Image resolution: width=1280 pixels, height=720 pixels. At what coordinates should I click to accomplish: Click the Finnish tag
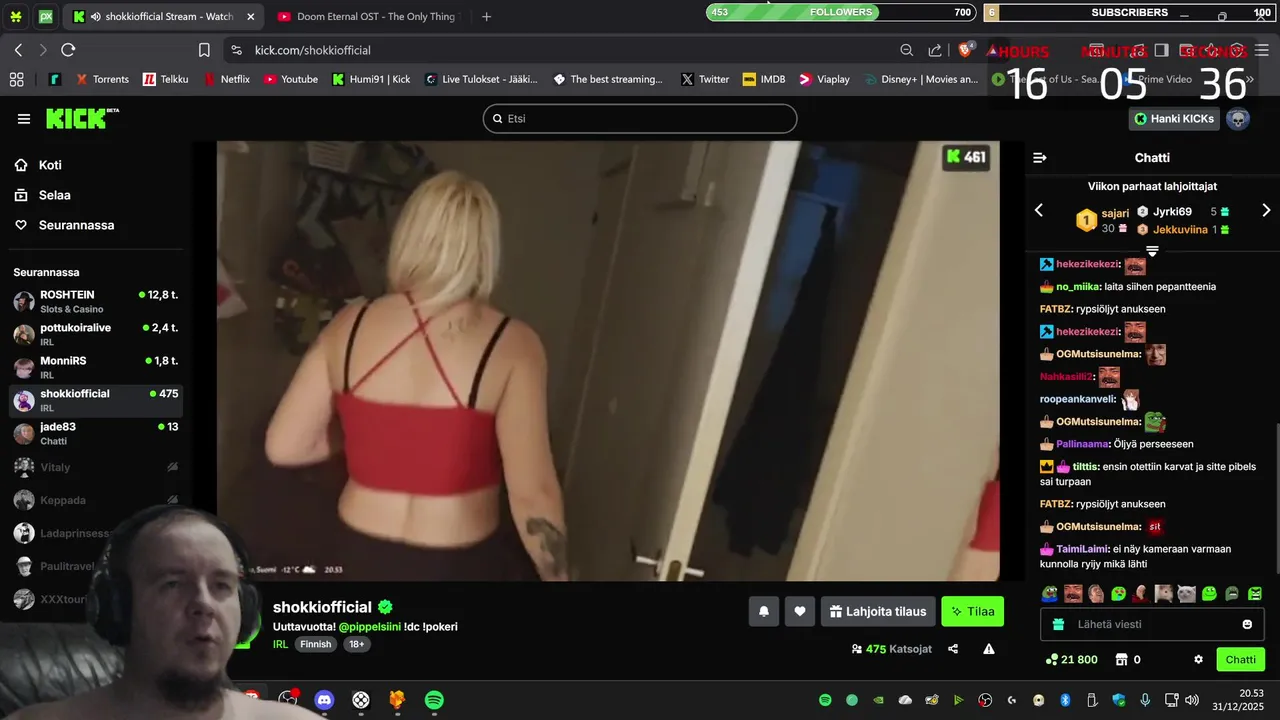click(x=315, y=644)
